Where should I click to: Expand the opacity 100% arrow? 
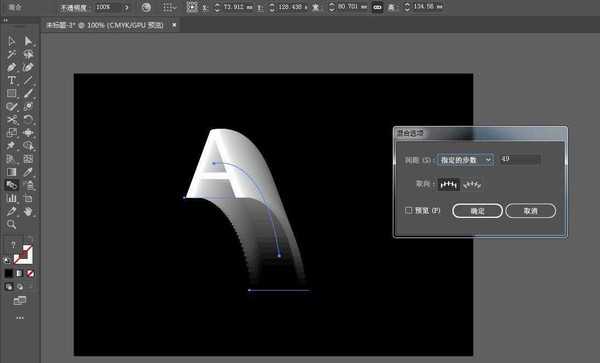tap(127, 7)
